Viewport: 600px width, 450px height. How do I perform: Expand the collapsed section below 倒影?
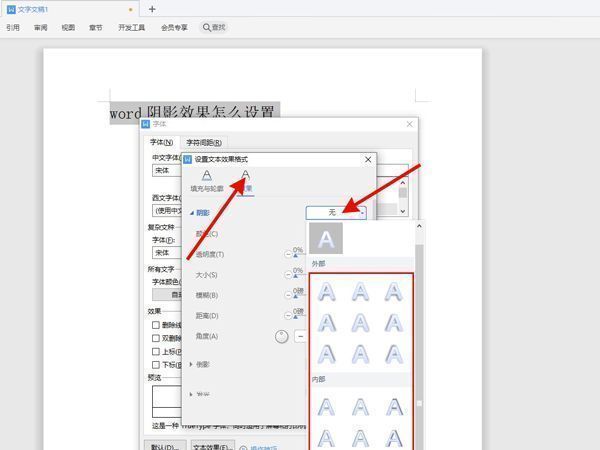191,394
